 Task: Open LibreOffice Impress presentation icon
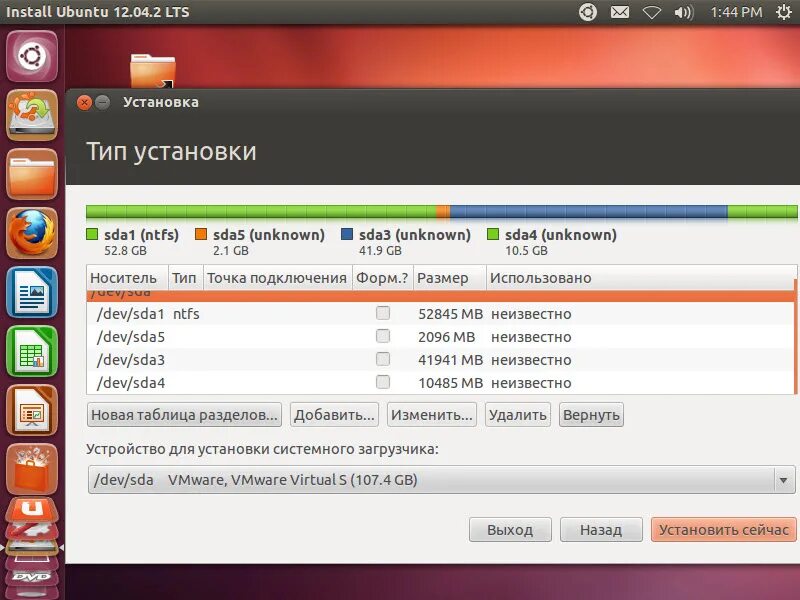tap(32, 410)
